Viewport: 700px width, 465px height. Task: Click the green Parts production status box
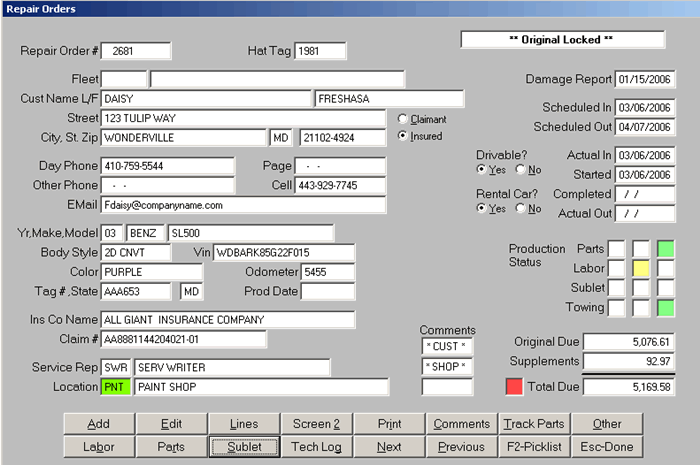(x=663, y=248)
